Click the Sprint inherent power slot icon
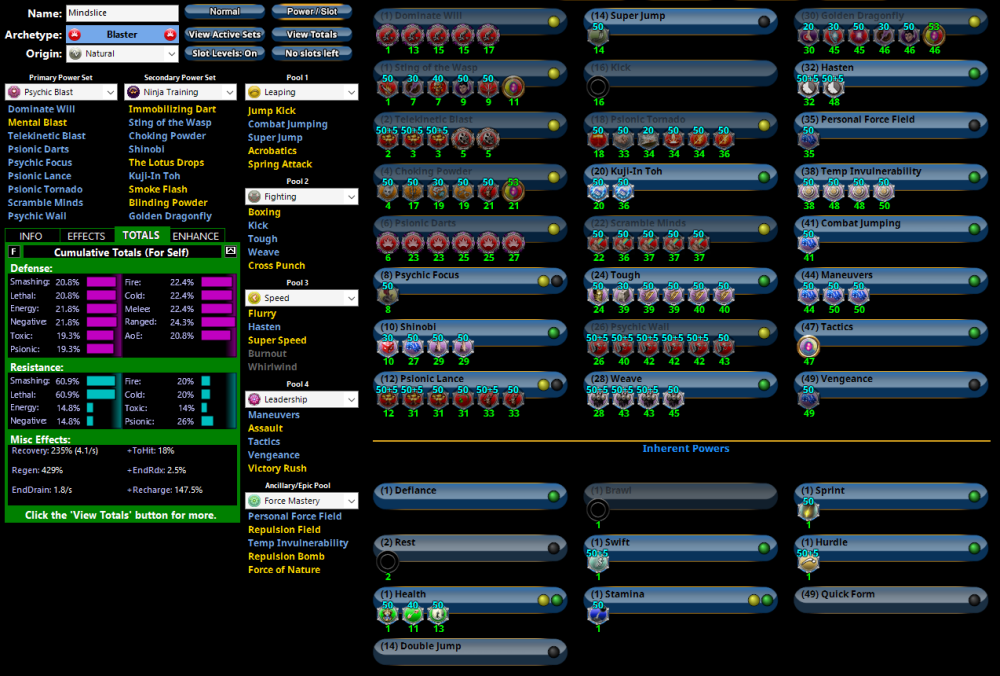 coord(808,510)
